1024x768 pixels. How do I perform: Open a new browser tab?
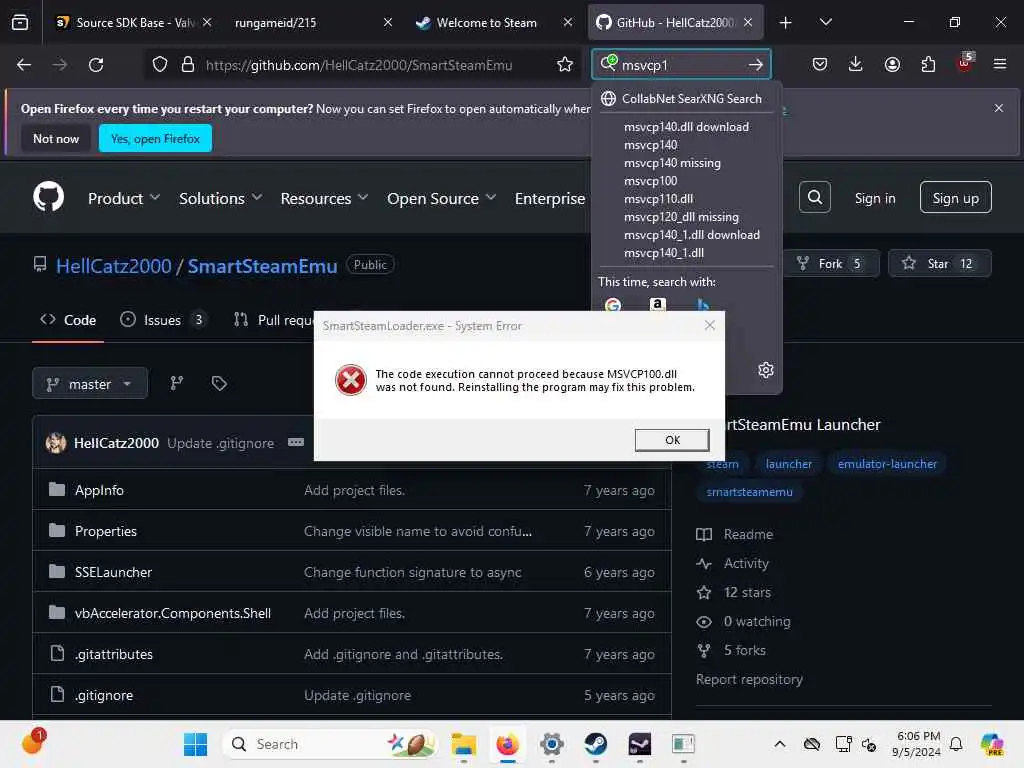pos(786,22)
